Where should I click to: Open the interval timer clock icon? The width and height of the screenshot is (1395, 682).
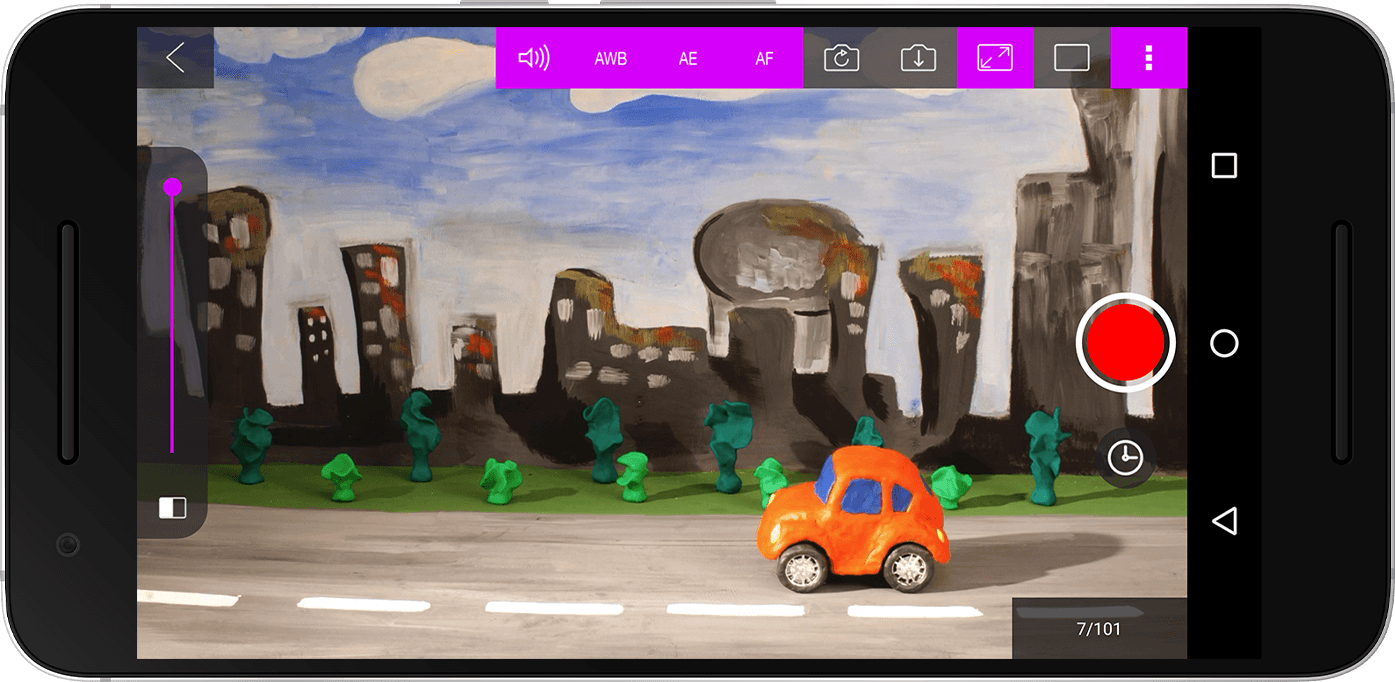(x=1126, y=458)
